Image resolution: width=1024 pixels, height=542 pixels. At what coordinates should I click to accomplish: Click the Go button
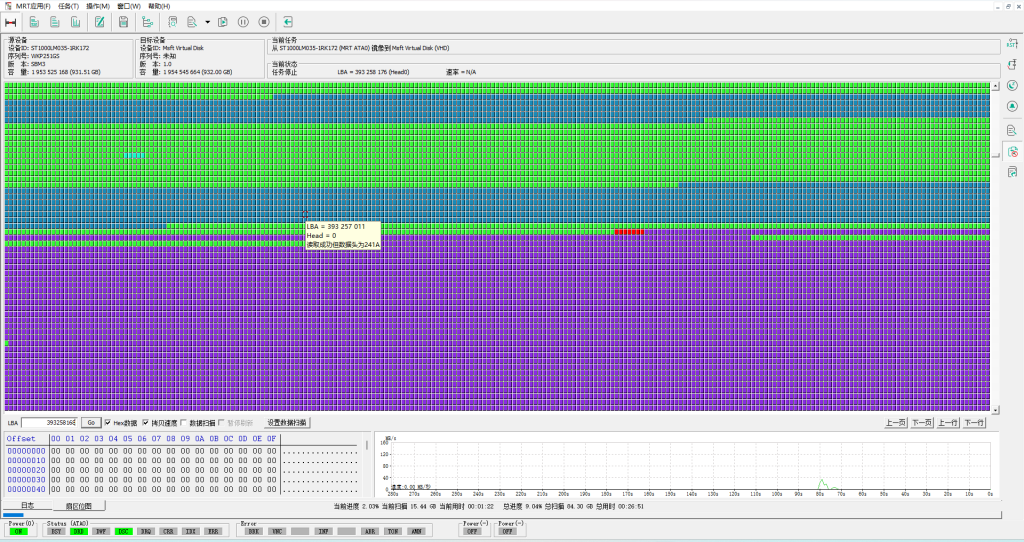tap(91, 422)
